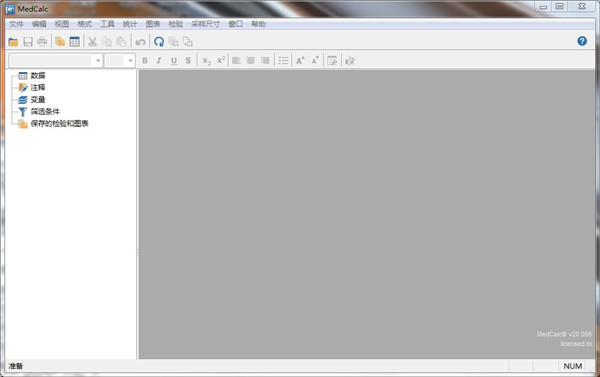The image size is (600, 377).
Task: Click the Undo arrow icon
Action: [x=140, y=42]
